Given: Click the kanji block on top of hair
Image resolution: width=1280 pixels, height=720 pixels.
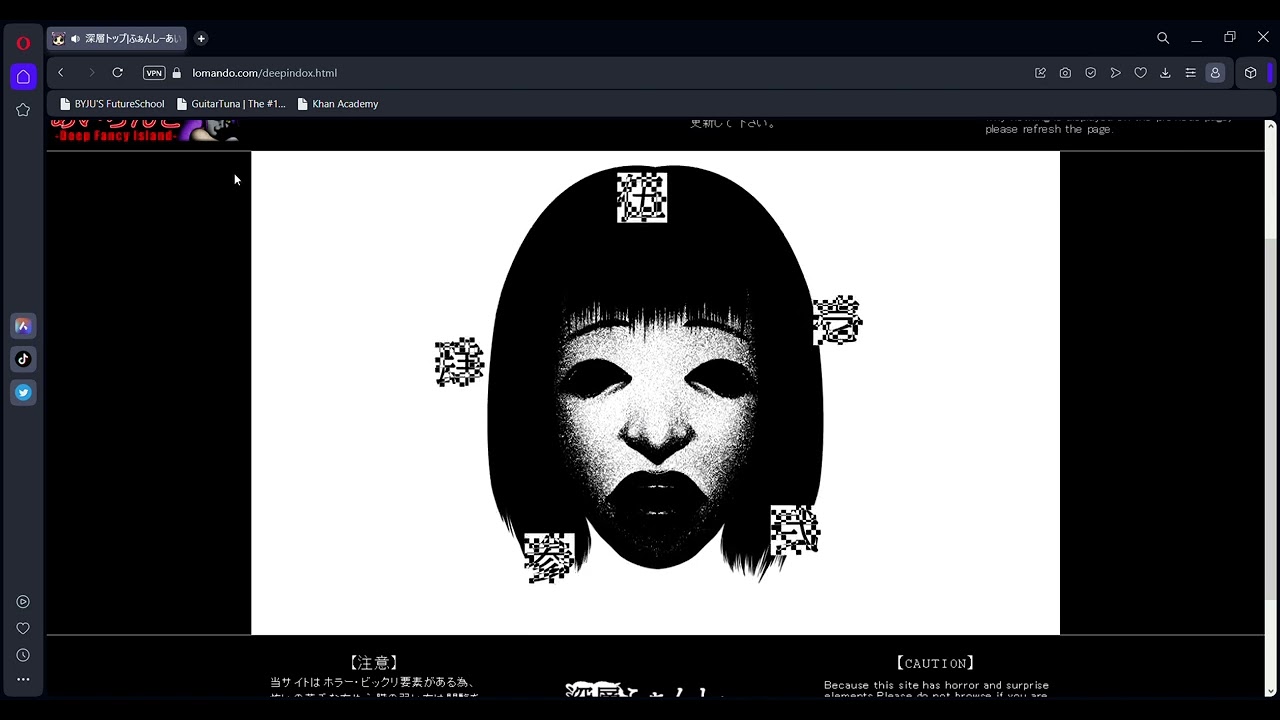Looking at the screenshot, I should click(642, 197).
